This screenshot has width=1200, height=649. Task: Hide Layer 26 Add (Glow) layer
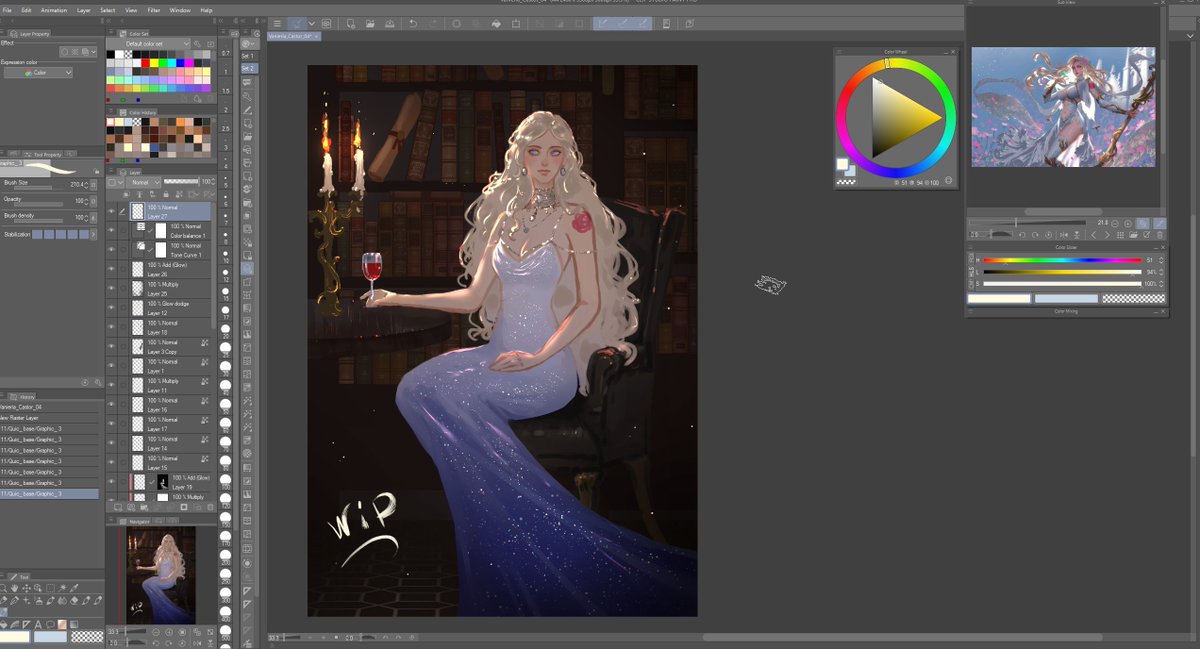tap(111, 269)
